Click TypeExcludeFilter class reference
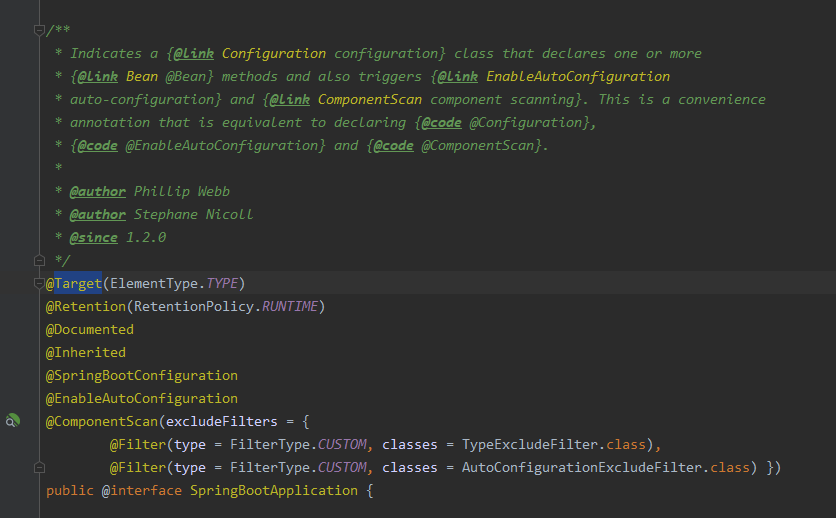836x518 pixels. click(x=530, y=444)
